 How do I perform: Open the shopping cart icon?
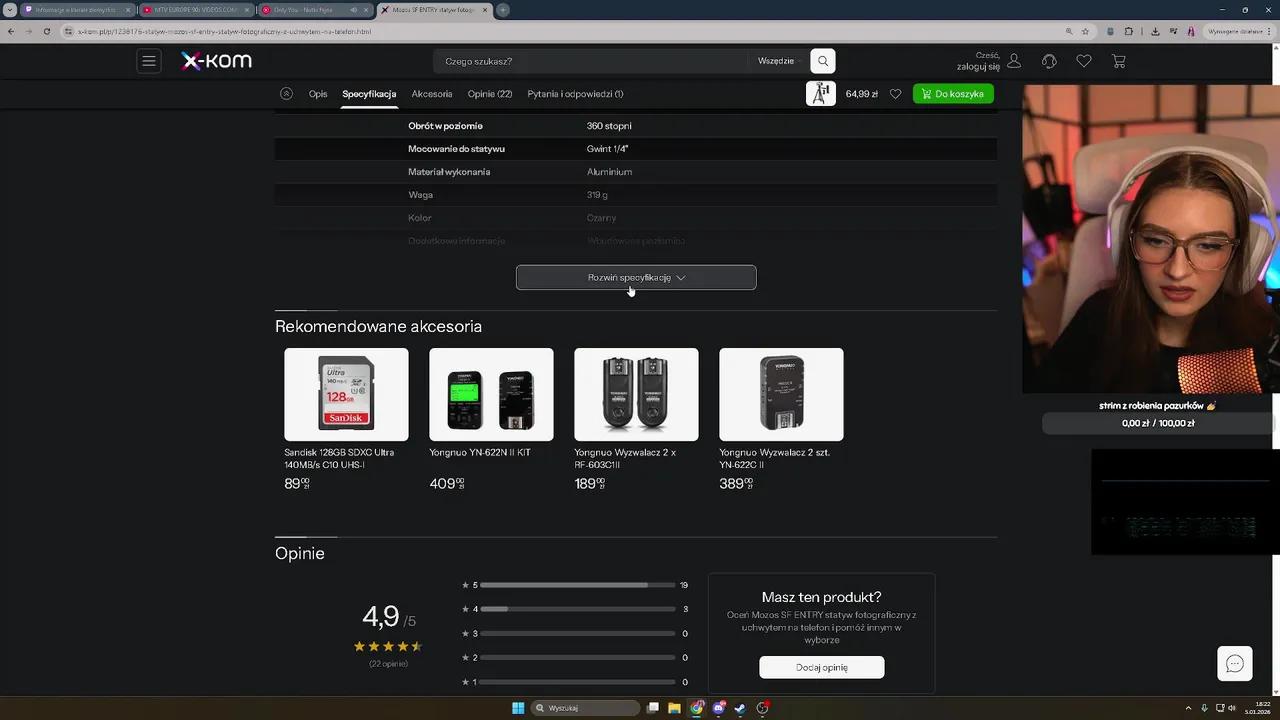[1119, 61]
